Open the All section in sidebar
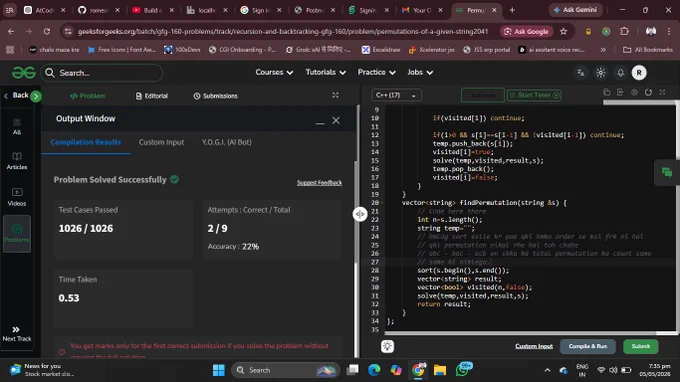 click(17, 127)
